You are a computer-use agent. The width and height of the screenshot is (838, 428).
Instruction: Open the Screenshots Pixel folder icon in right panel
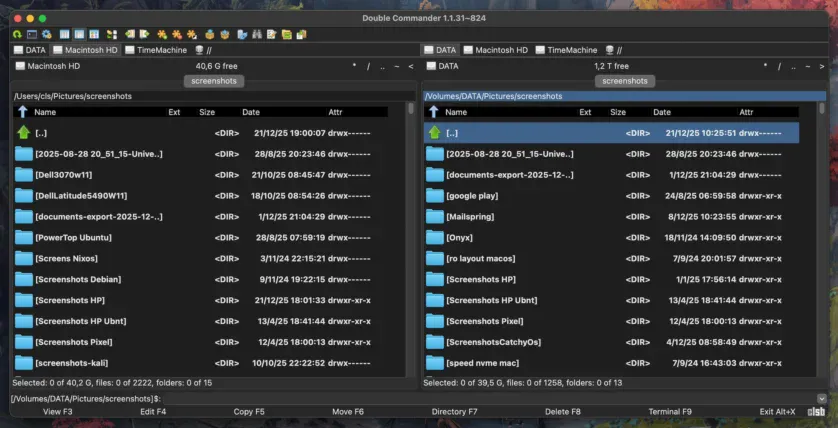(434, 321)
